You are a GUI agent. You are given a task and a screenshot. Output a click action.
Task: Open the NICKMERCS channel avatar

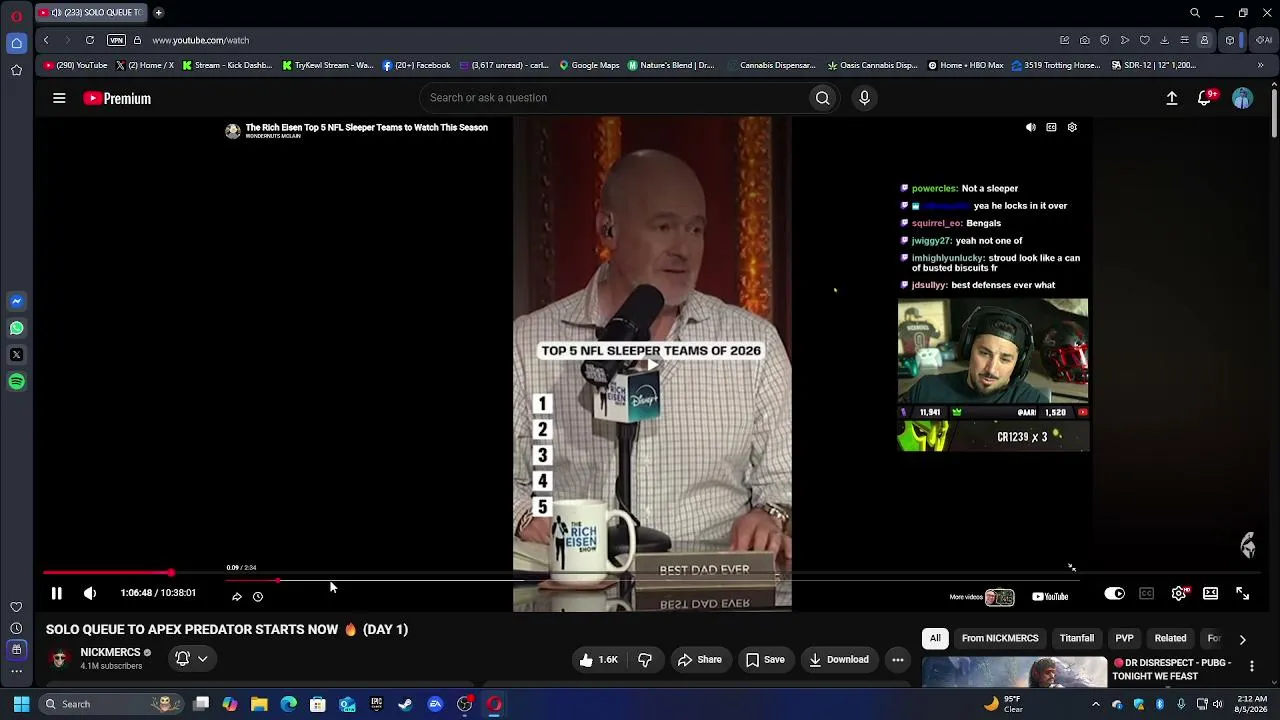click(59, 659)
